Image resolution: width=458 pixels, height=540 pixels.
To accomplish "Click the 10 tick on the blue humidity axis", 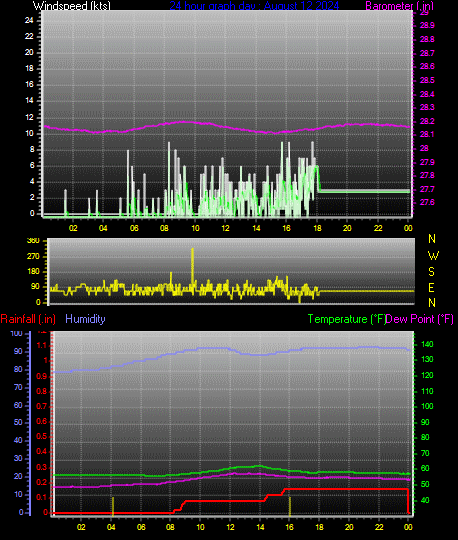I will (18, 495).
